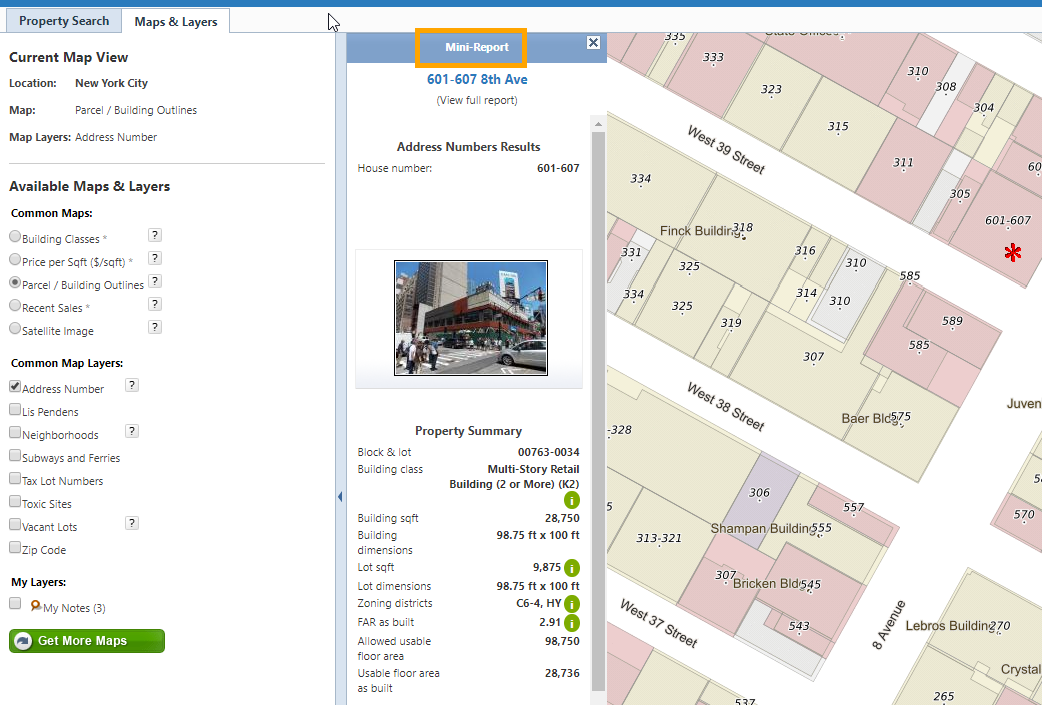Open help for Recent Sales map
Image resolution: width=1042 pixels, height=705 pixels.
(x=155, y=304)
